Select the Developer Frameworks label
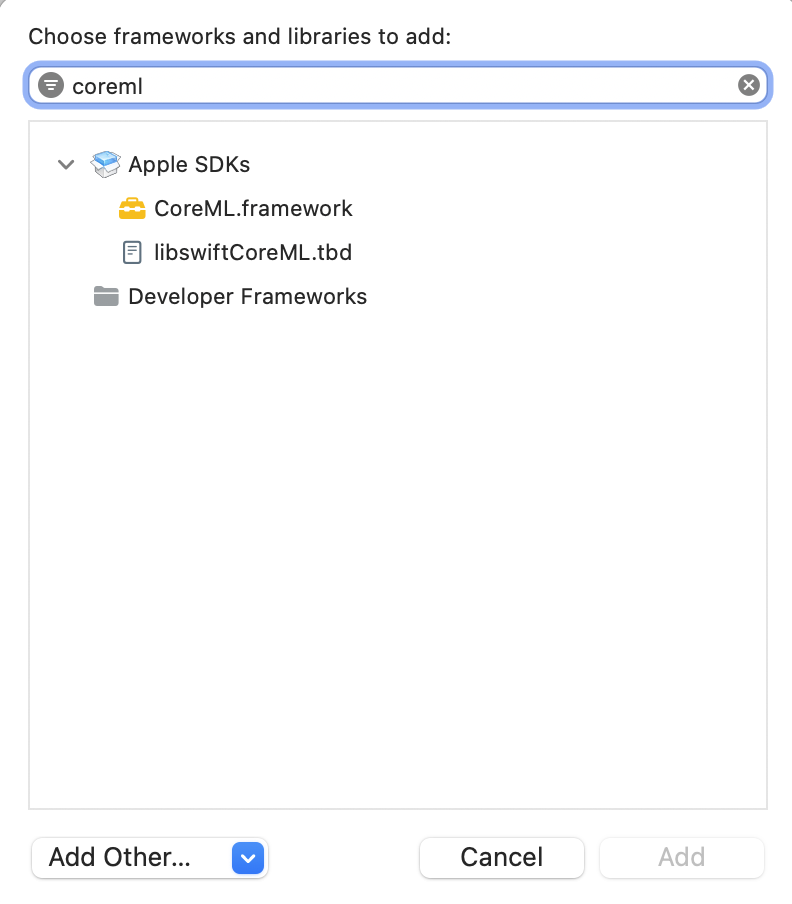The image size is (792, 904). click(x=247, y=297)
